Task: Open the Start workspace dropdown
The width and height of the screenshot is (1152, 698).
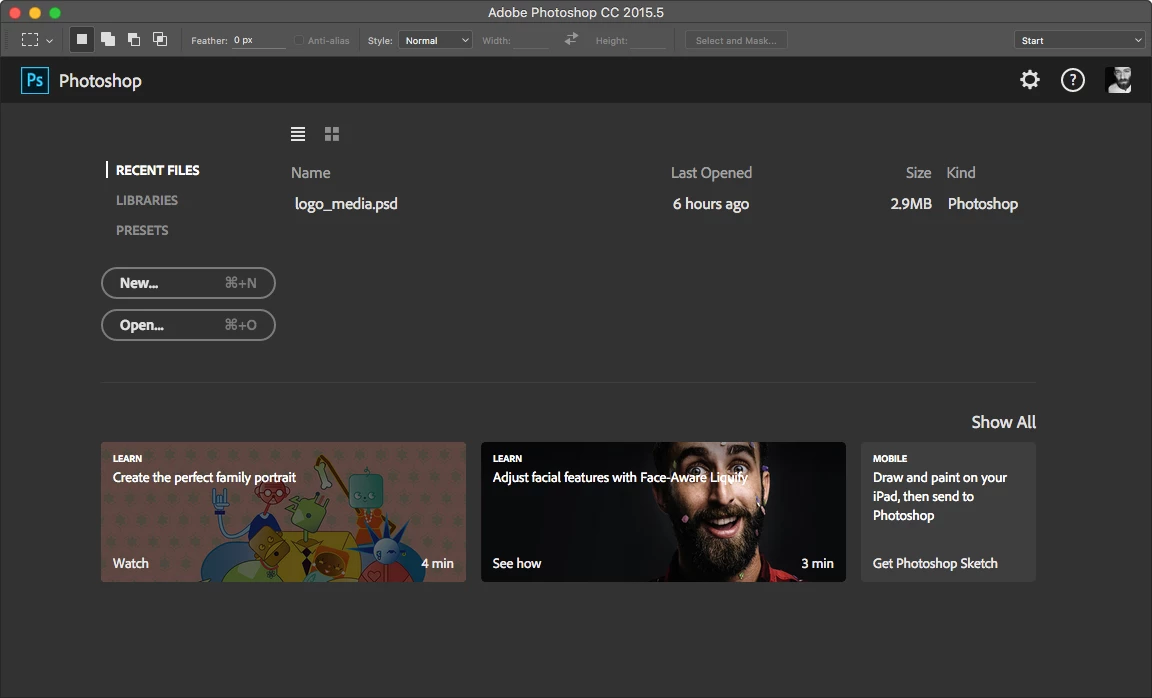Action: point(1079,40)
